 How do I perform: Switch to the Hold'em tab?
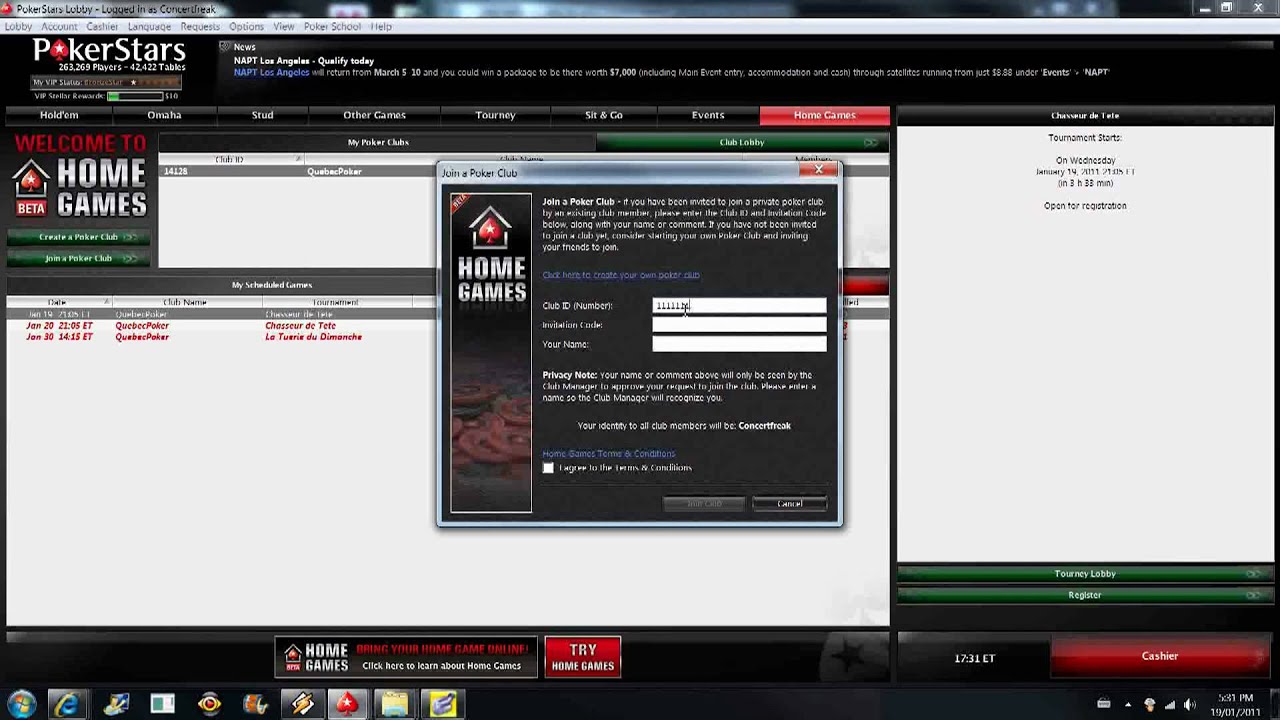[59, 115]
